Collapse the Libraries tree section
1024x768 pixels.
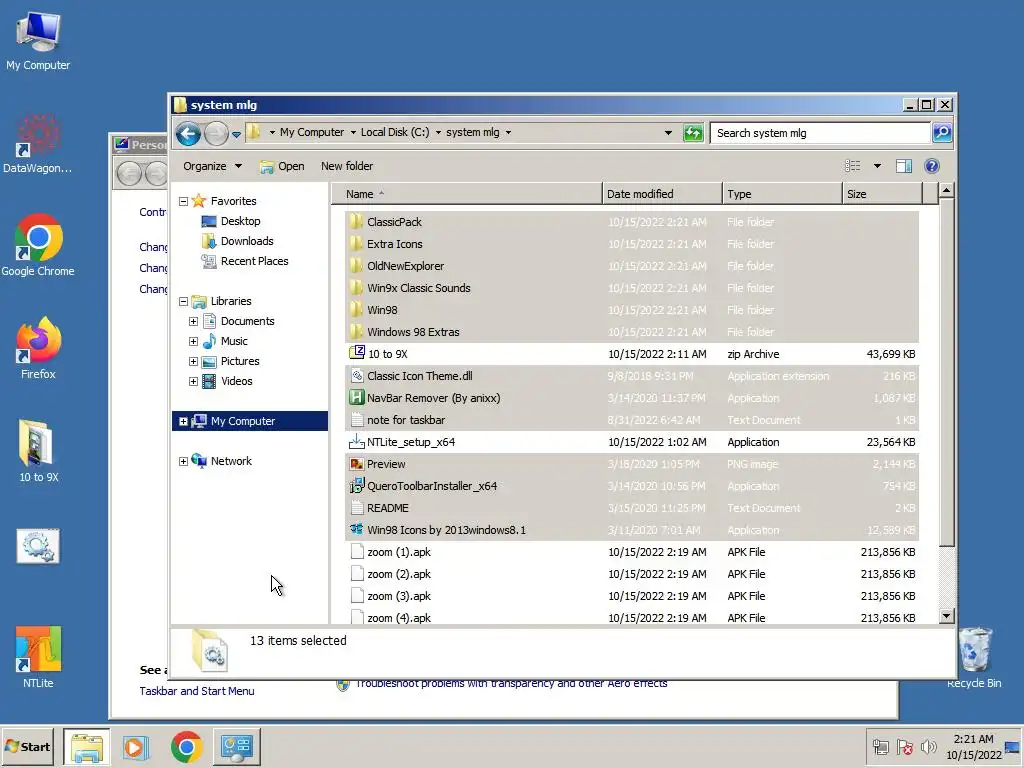pyautogui.click(x=184, y=301)
